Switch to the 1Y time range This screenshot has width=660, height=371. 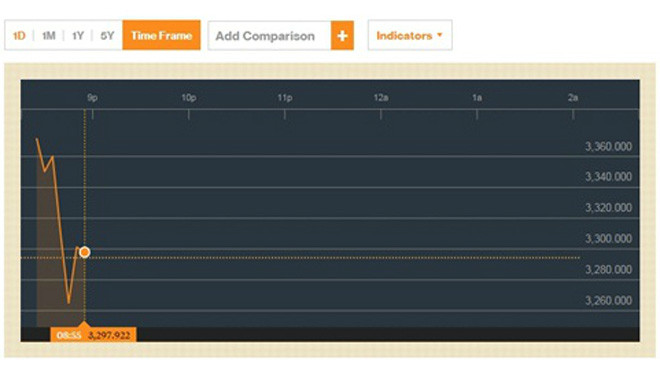(x=77, y=36)
